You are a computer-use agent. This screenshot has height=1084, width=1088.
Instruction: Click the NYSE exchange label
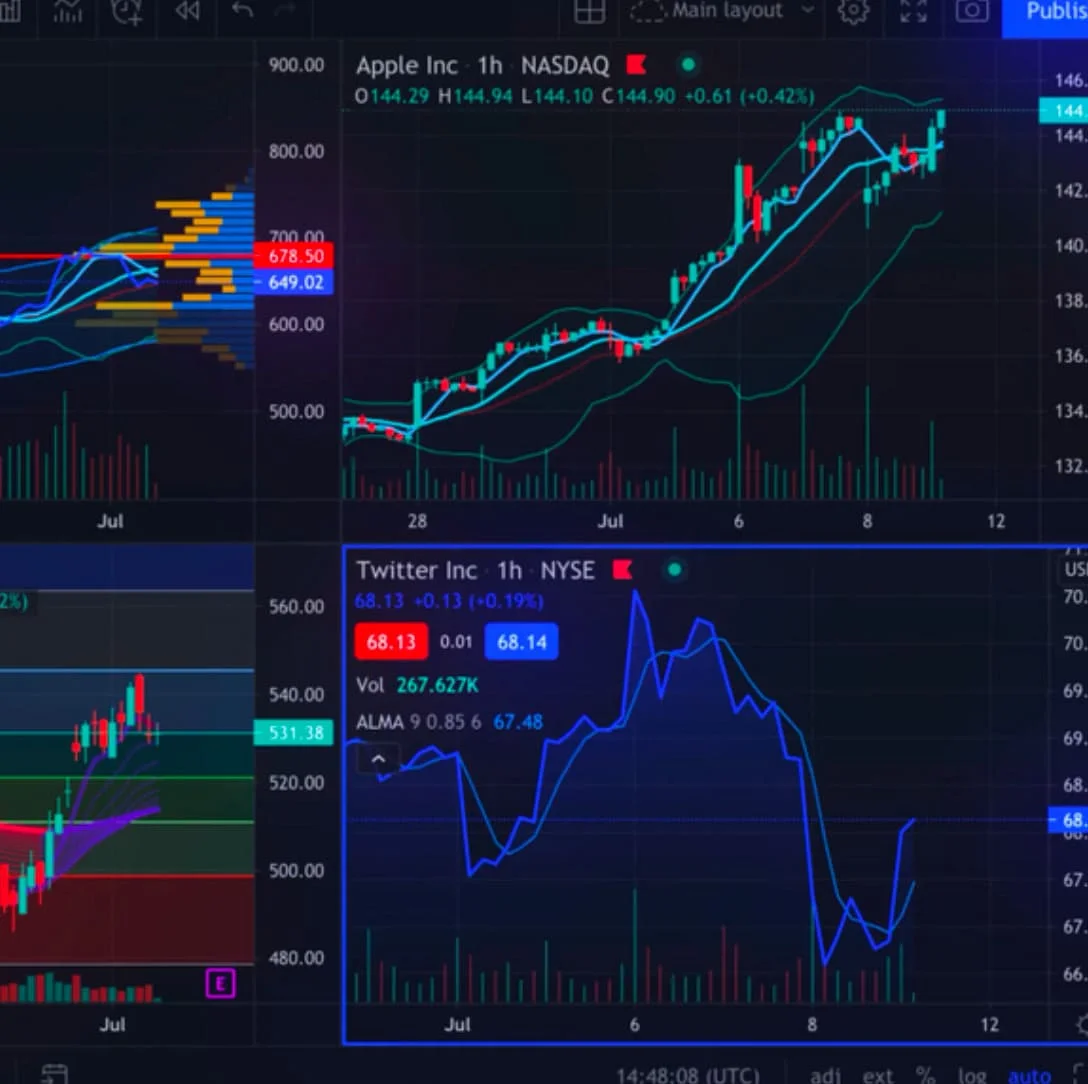point(567,570)
